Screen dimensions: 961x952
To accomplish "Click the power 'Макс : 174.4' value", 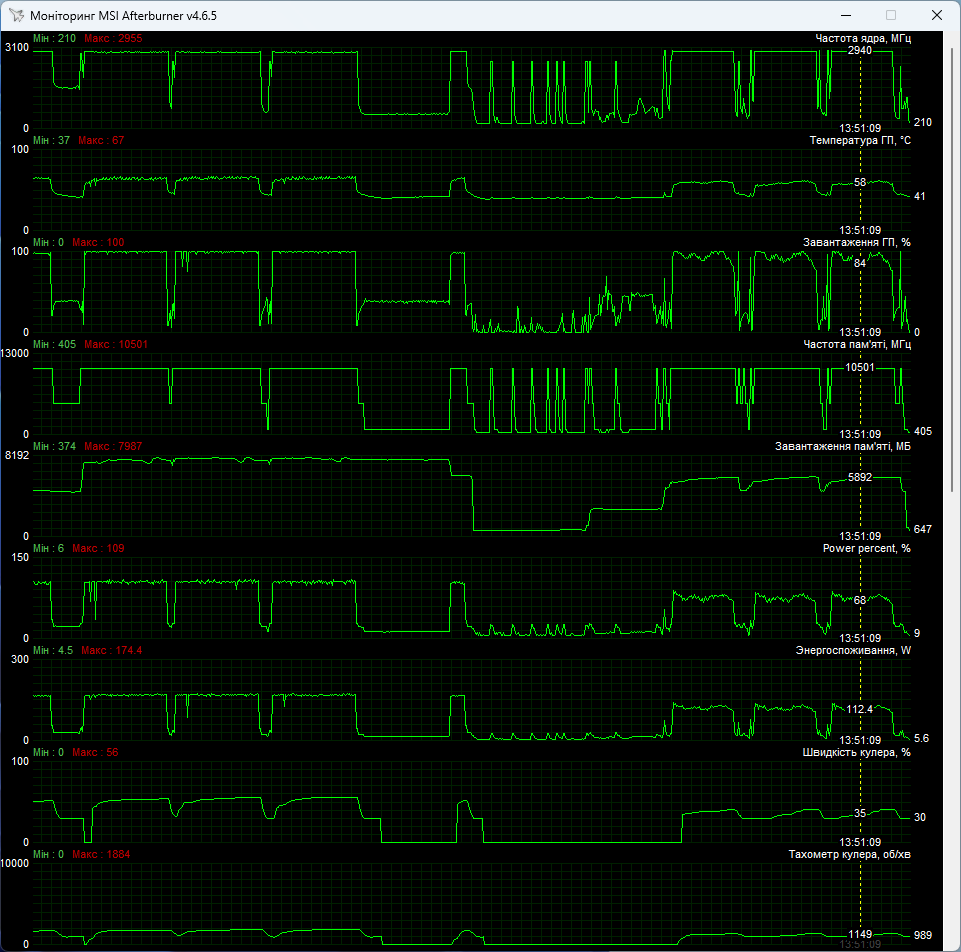I will click(x=112, y=650).
